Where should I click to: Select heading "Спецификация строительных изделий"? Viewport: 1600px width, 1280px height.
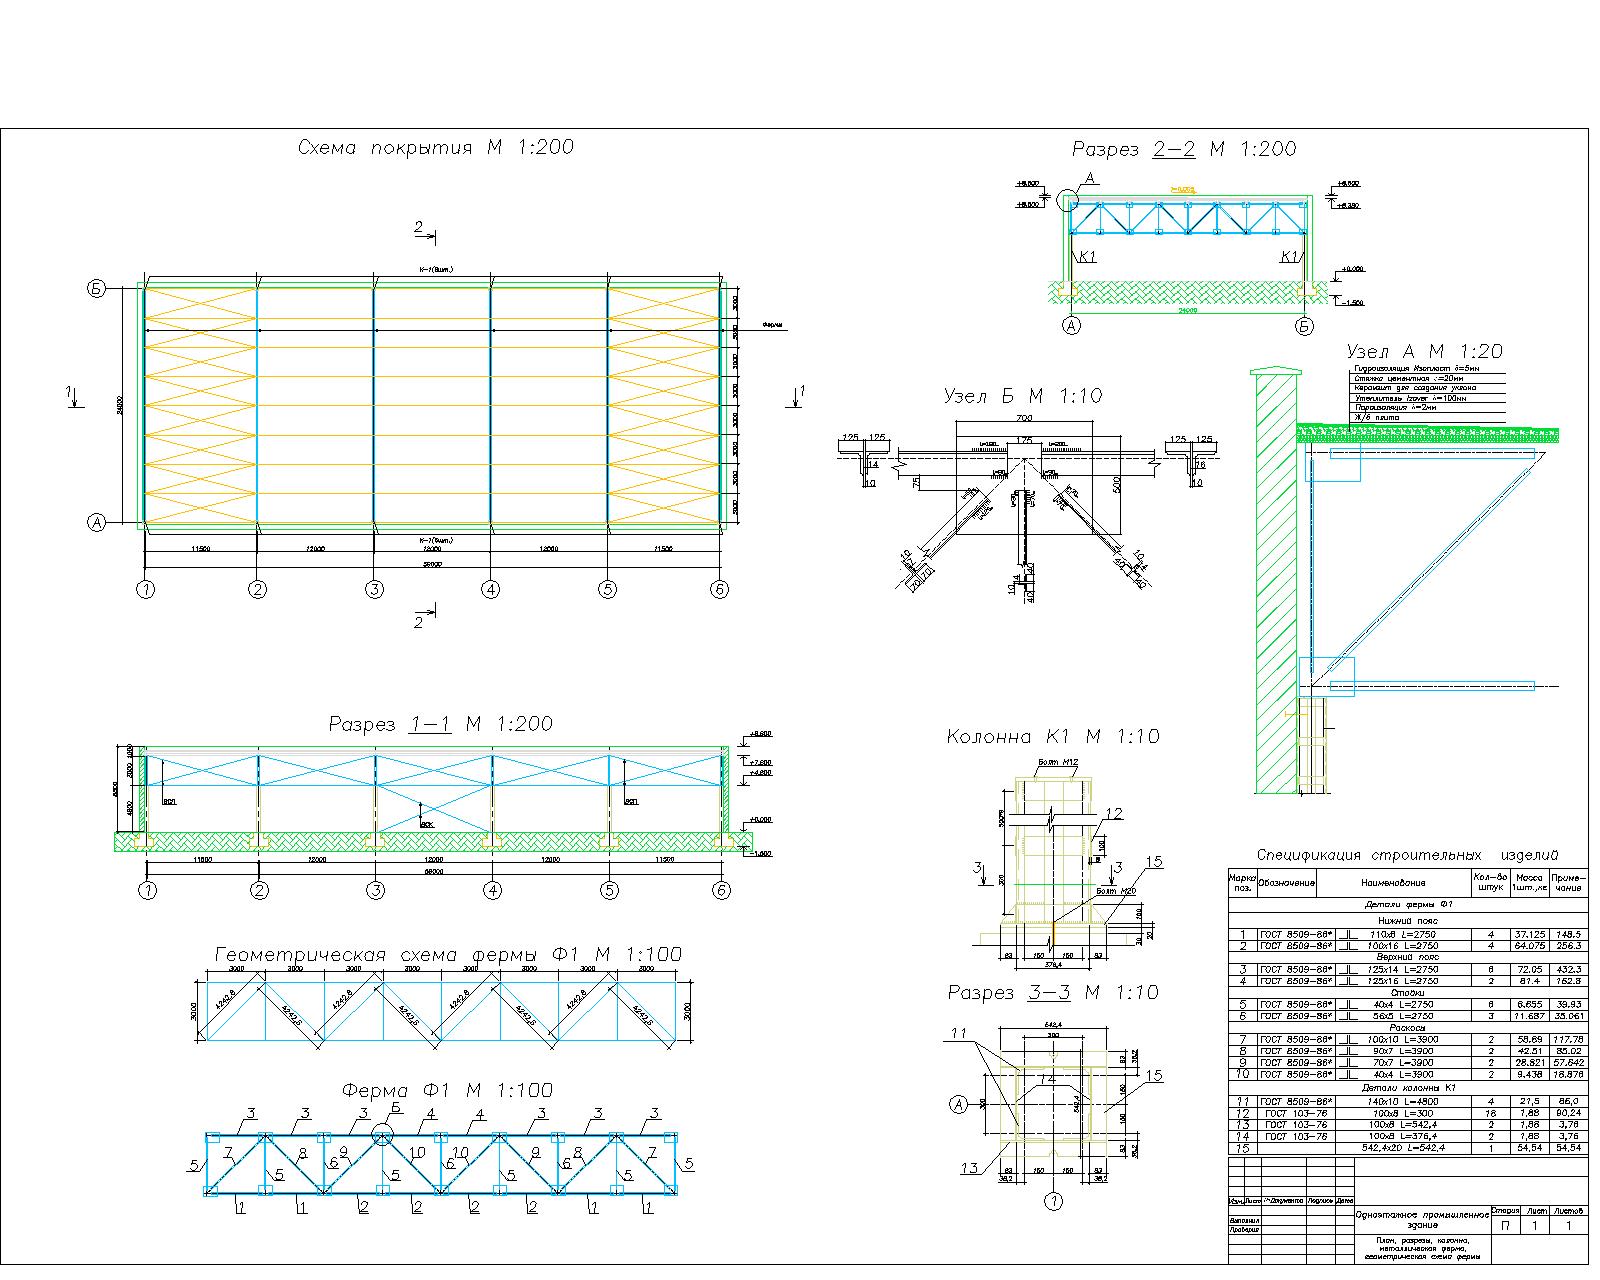pyautogui.click(x=1407, y=855)
